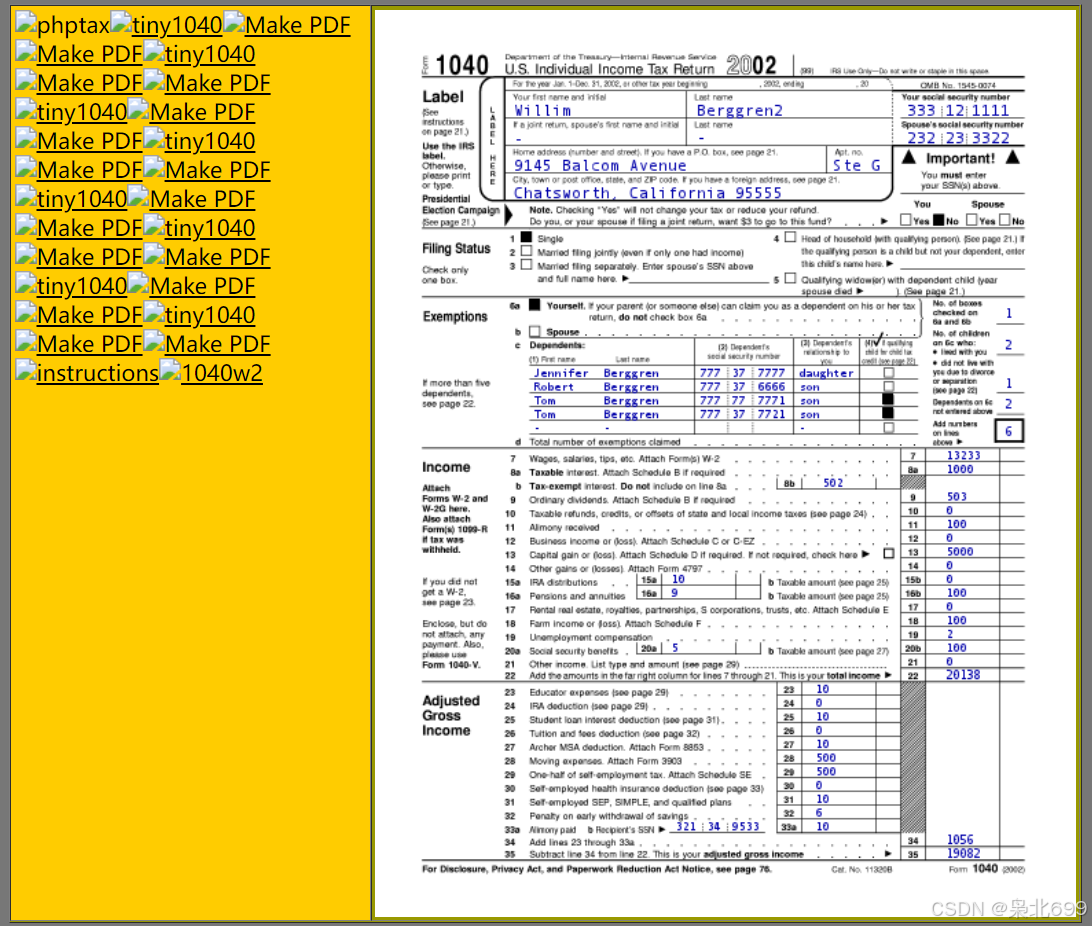Click tax-exempt interest value 502
This screenshot has width=1092, height=926.
[x=833, y=482]
